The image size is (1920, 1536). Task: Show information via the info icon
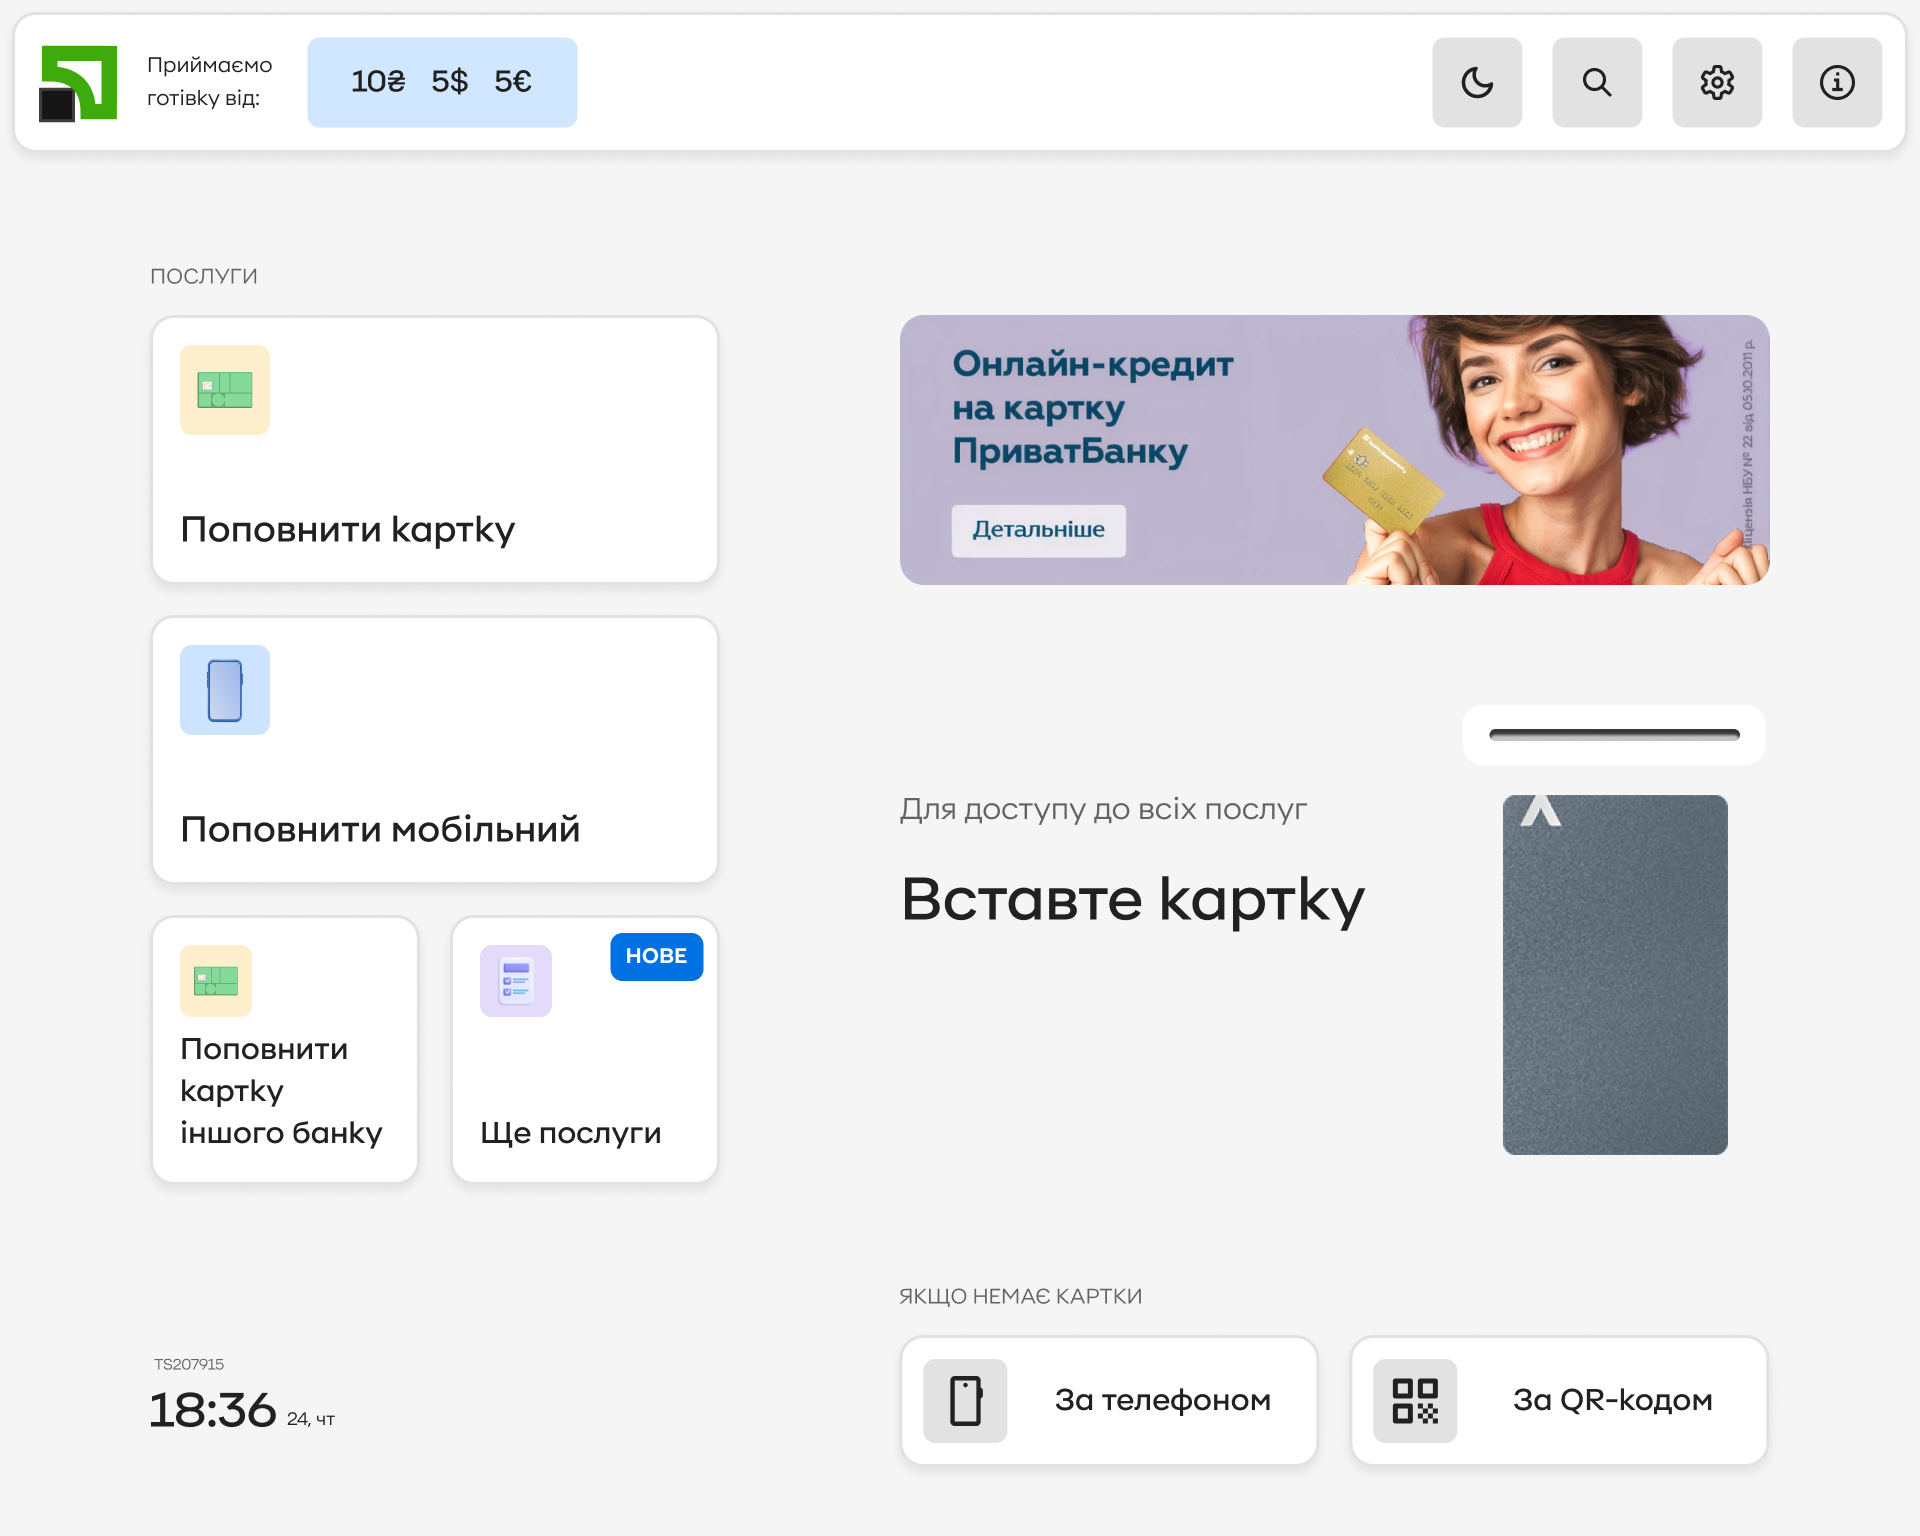pos(1837,82)
